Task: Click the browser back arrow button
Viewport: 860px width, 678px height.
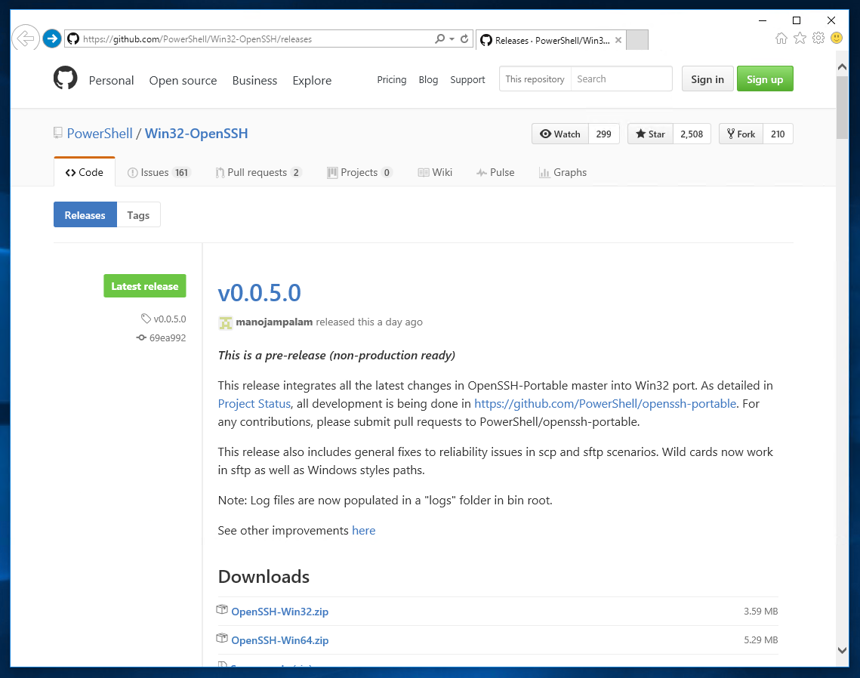Action: (x=25, y=39)
